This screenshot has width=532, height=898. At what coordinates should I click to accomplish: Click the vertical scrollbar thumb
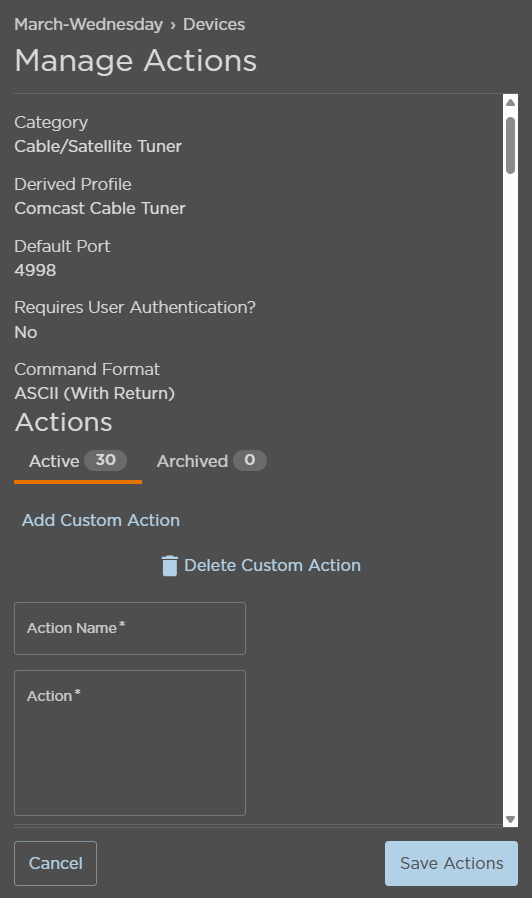[x=510, y=145]
